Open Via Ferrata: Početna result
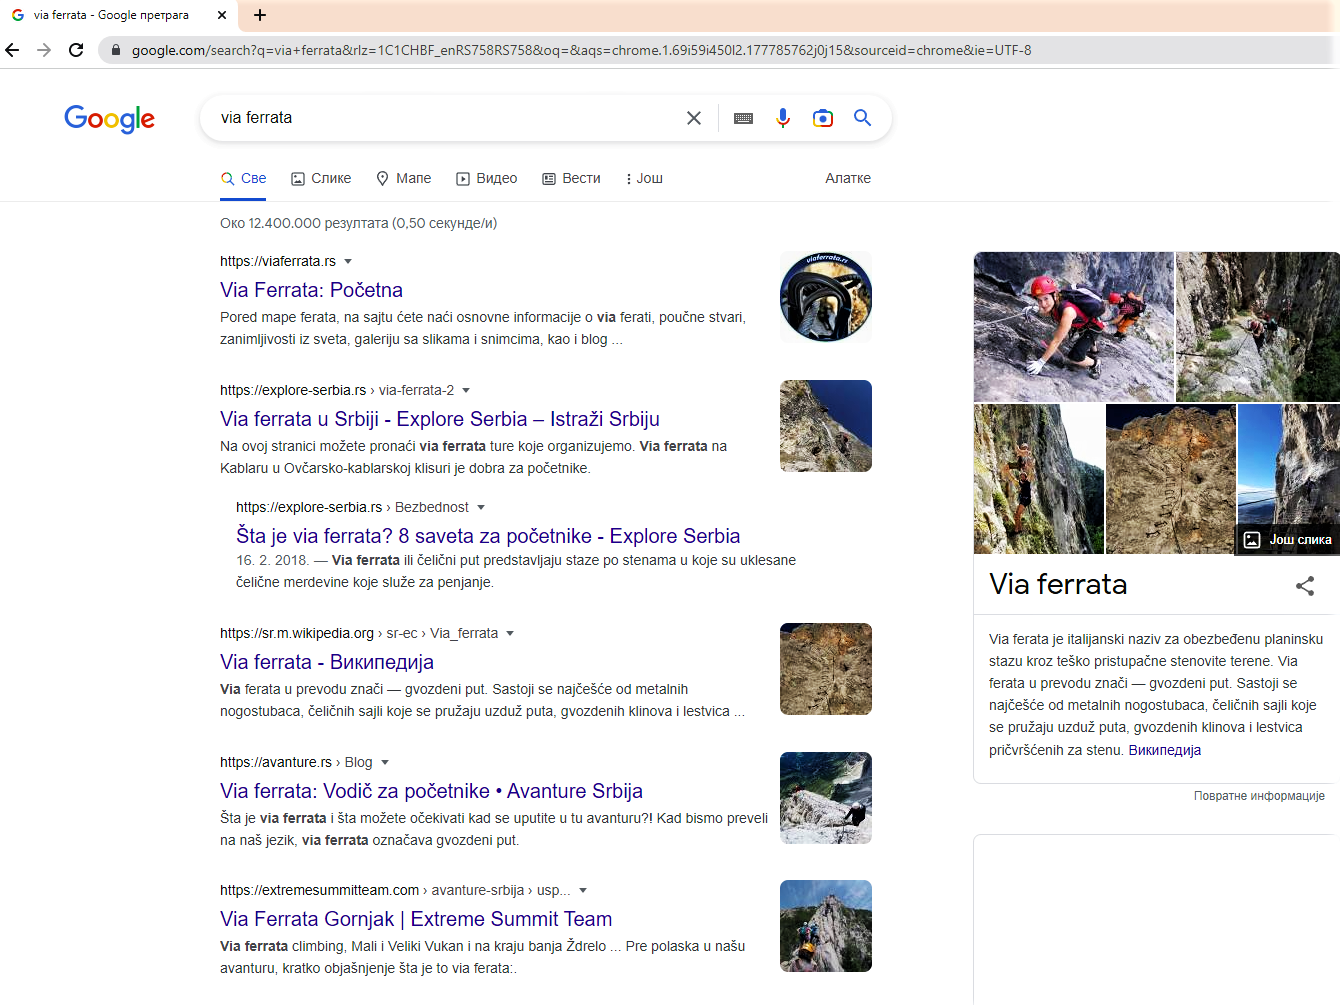This screenshot has height=1005, width=1340. coord(311,290)
